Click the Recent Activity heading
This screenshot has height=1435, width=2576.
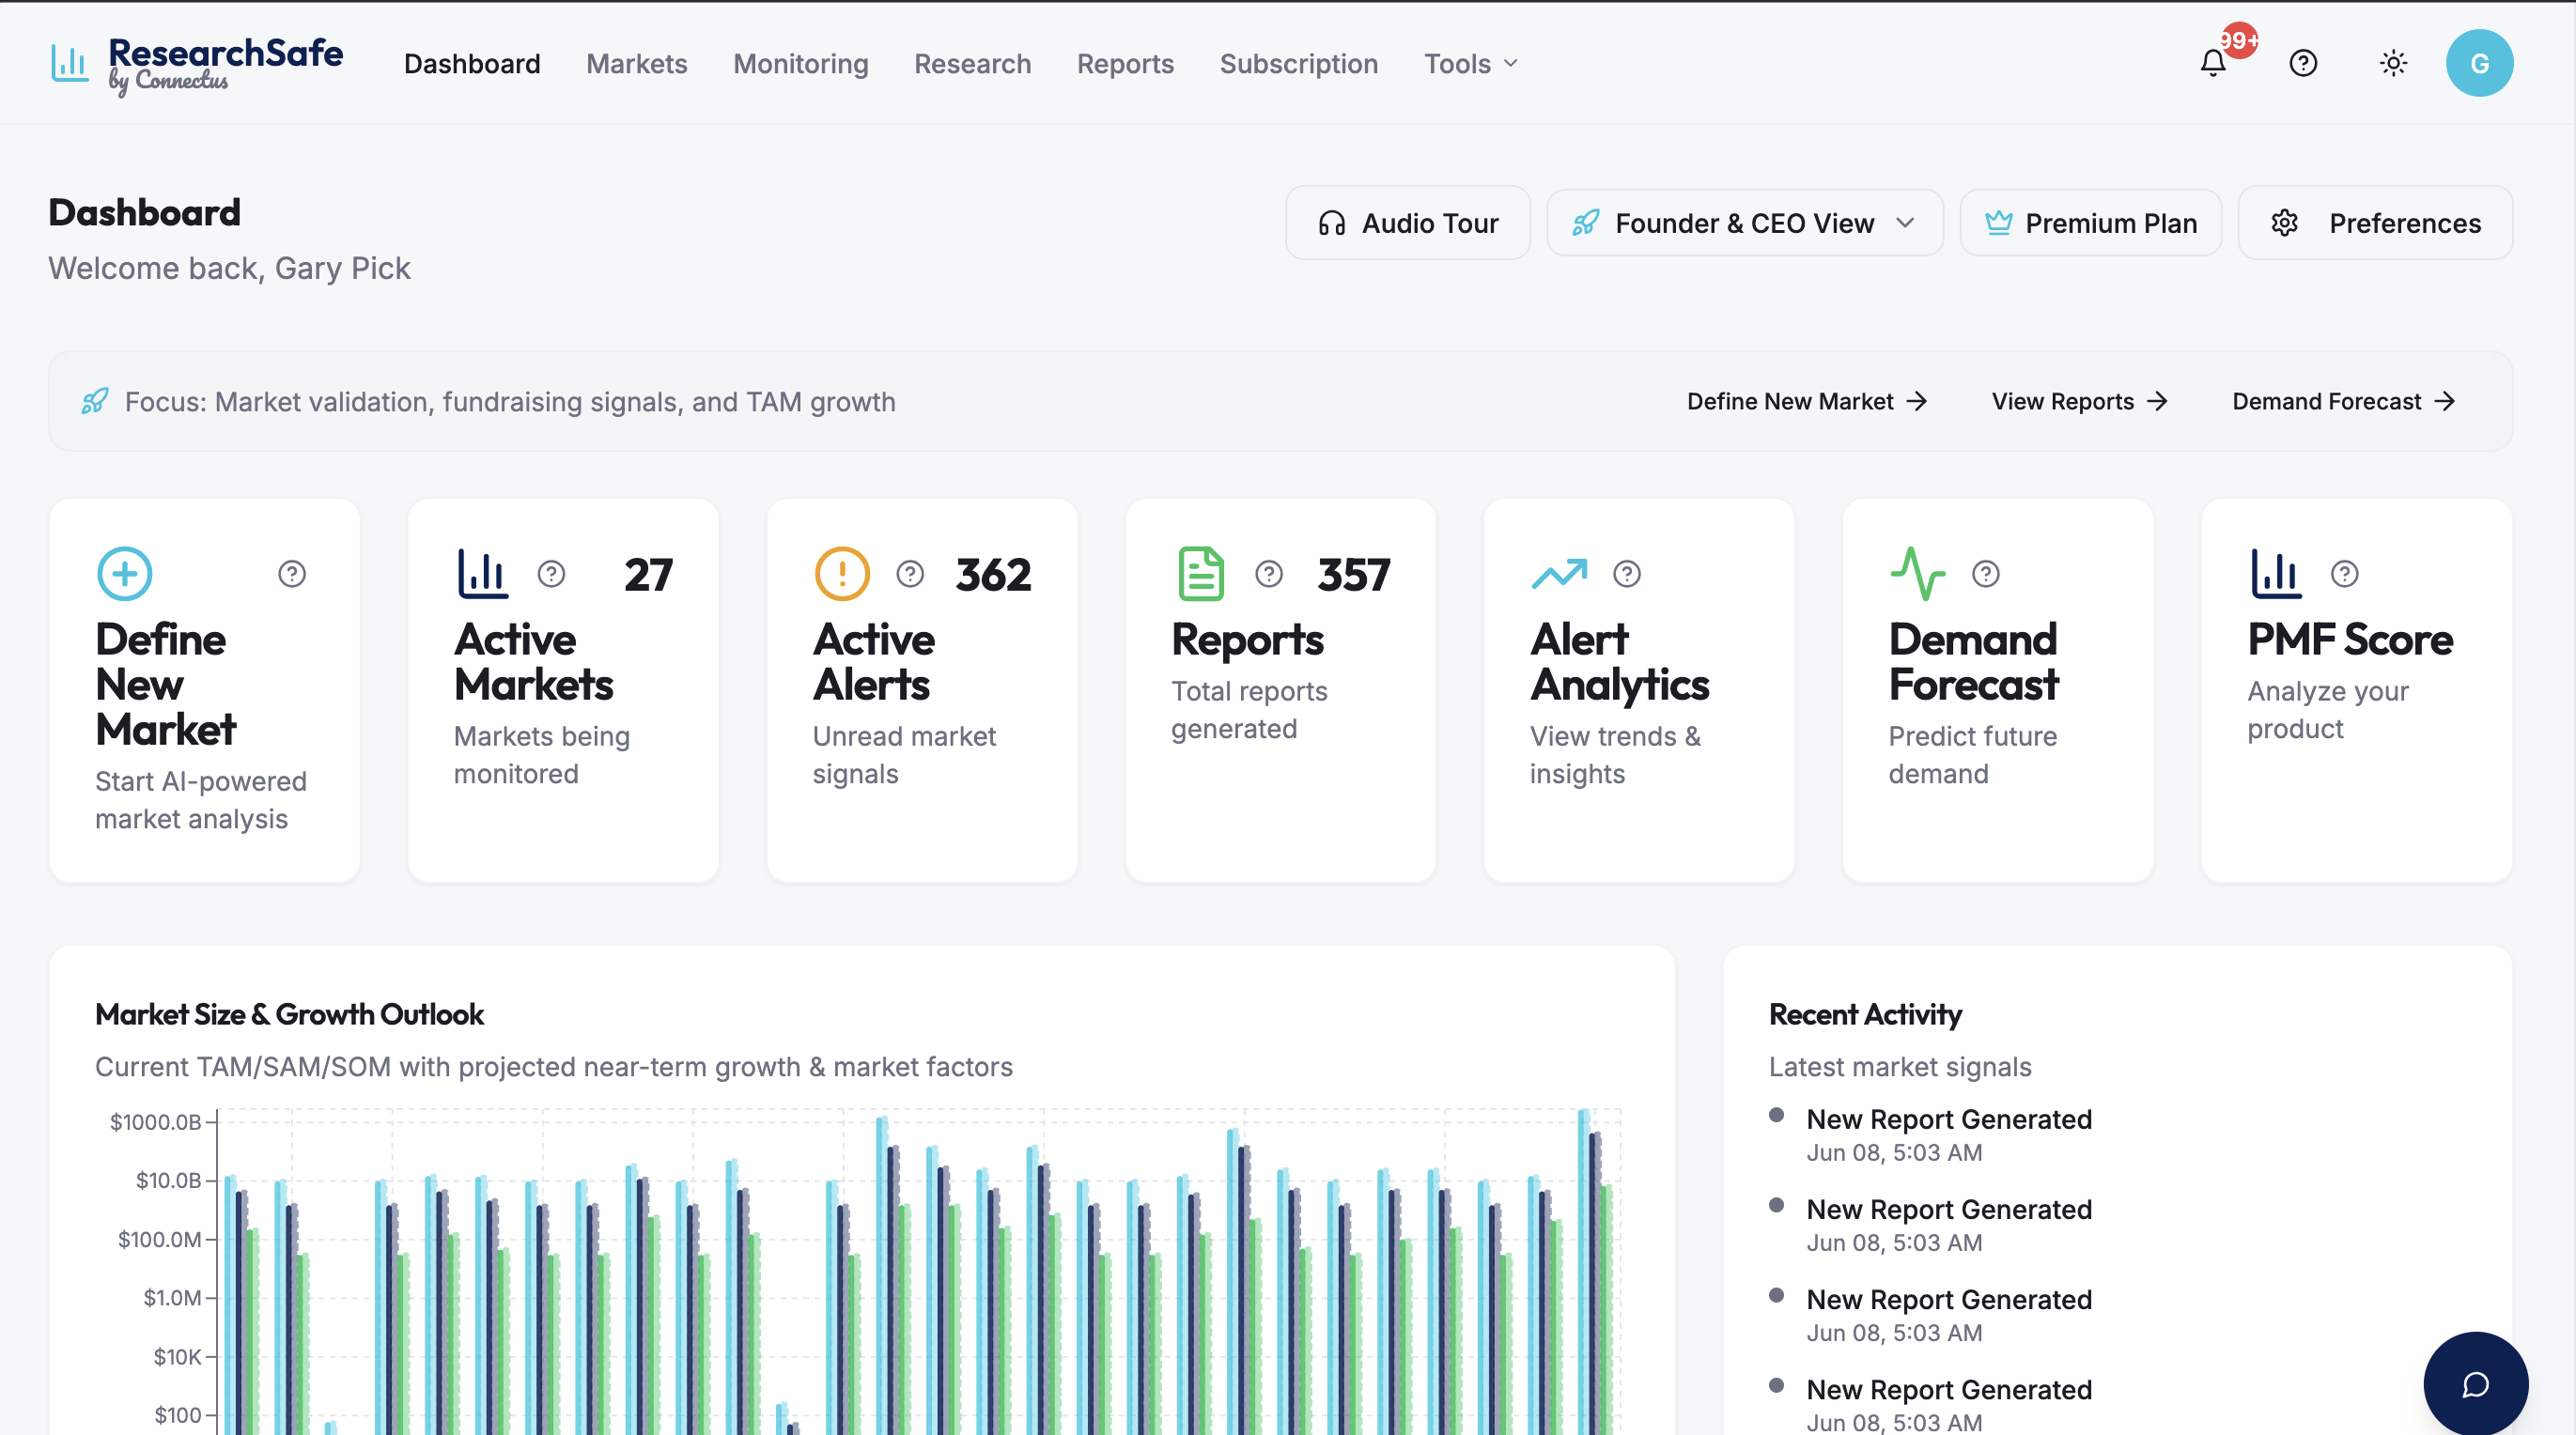tap(1865, 1013)
